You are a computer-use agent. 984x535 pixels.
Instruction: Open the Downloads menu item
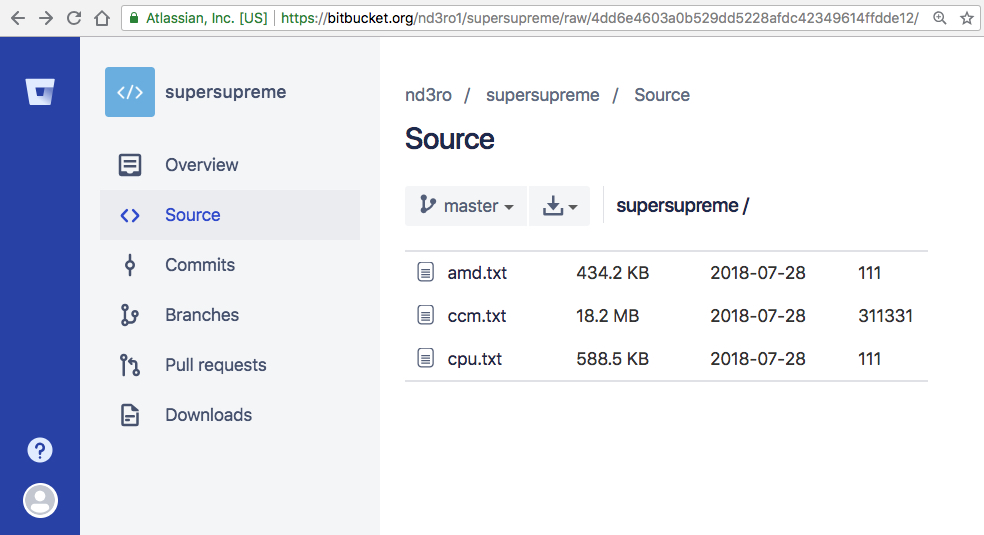point(230,415)
